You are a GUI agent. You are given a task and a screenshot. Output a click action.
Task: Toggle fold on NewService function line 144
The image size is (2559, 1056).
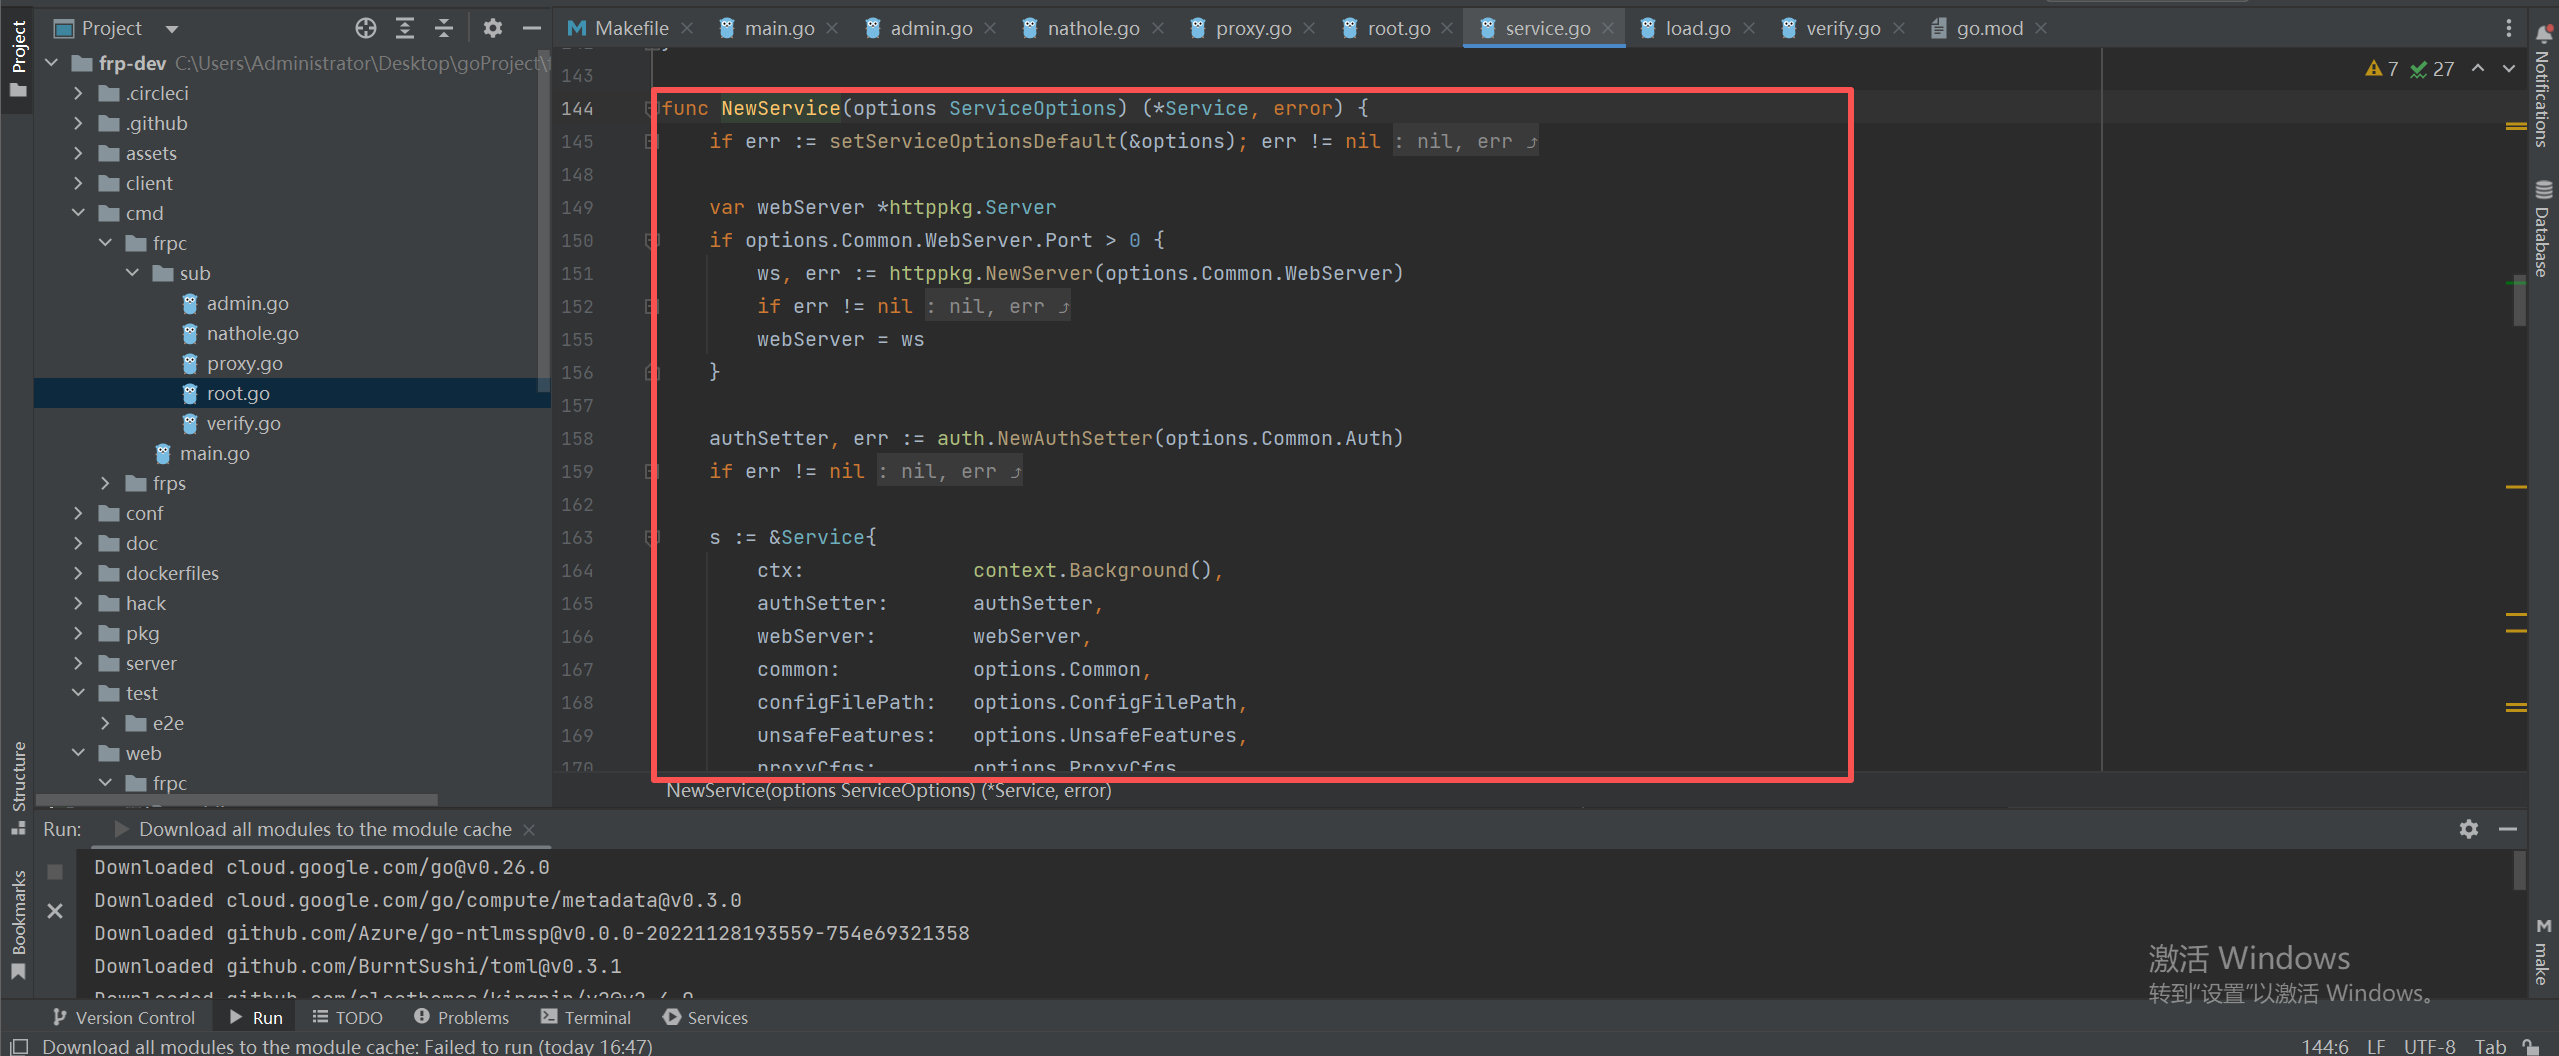click(x=651, y=108)
